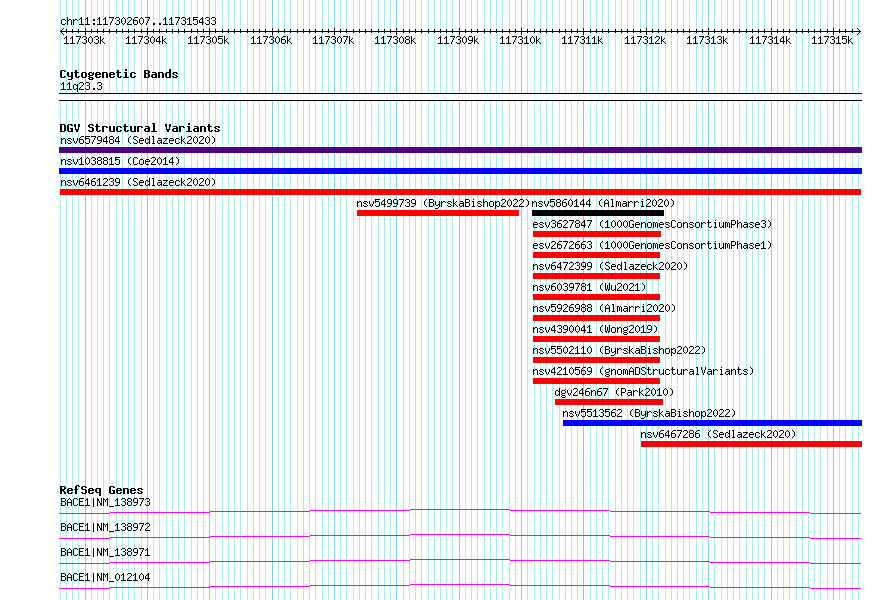The width and height of the screenshot is (890, 600).
Task: Click nsv5499739 (ByrskaBishop2022) label
Action: pos(443,203)
